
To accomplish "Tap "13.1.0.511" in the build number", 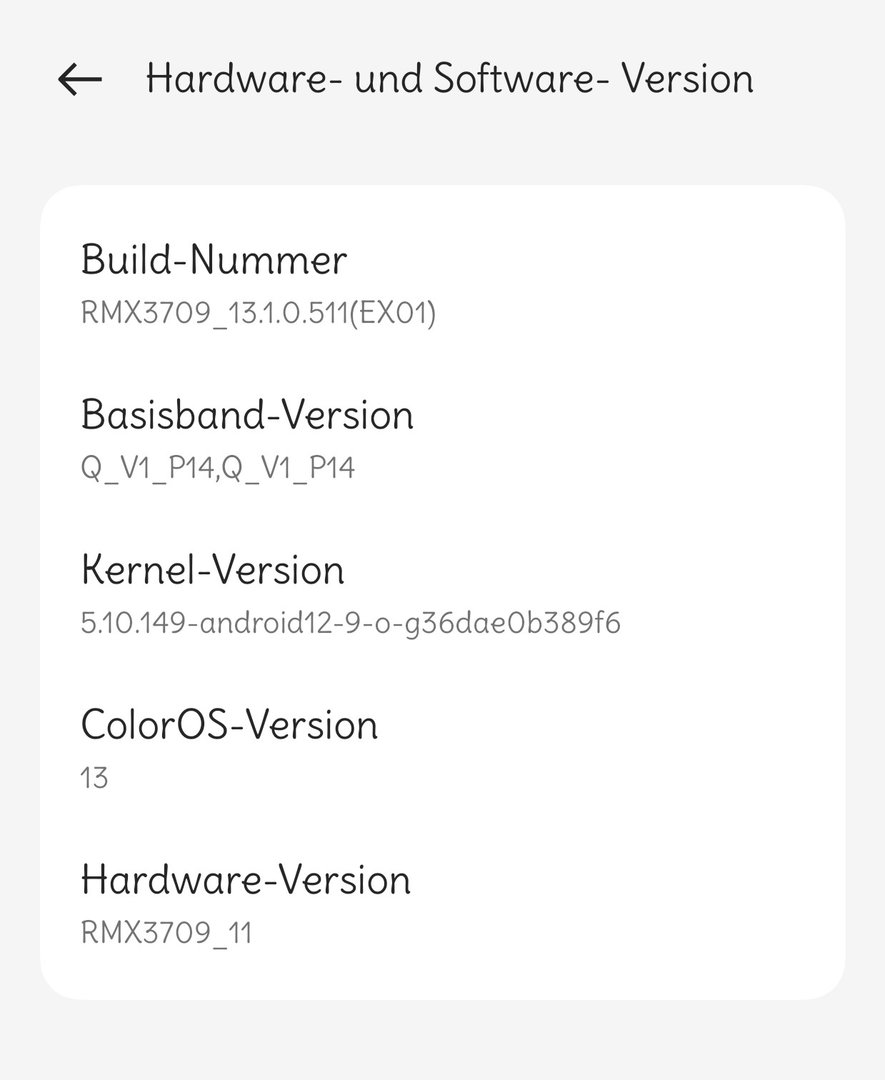I will [264, 313].
